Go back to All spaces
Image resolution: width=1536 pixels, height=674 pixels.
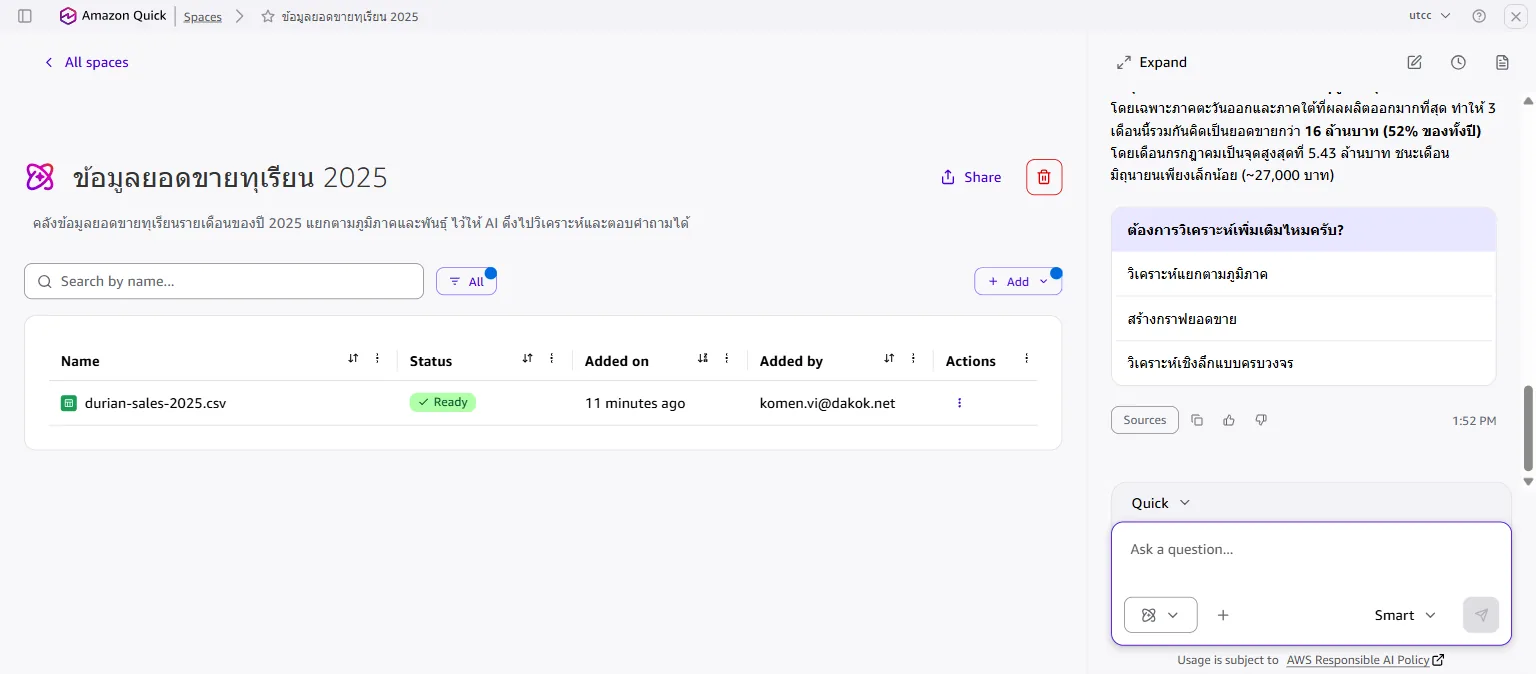86,62
